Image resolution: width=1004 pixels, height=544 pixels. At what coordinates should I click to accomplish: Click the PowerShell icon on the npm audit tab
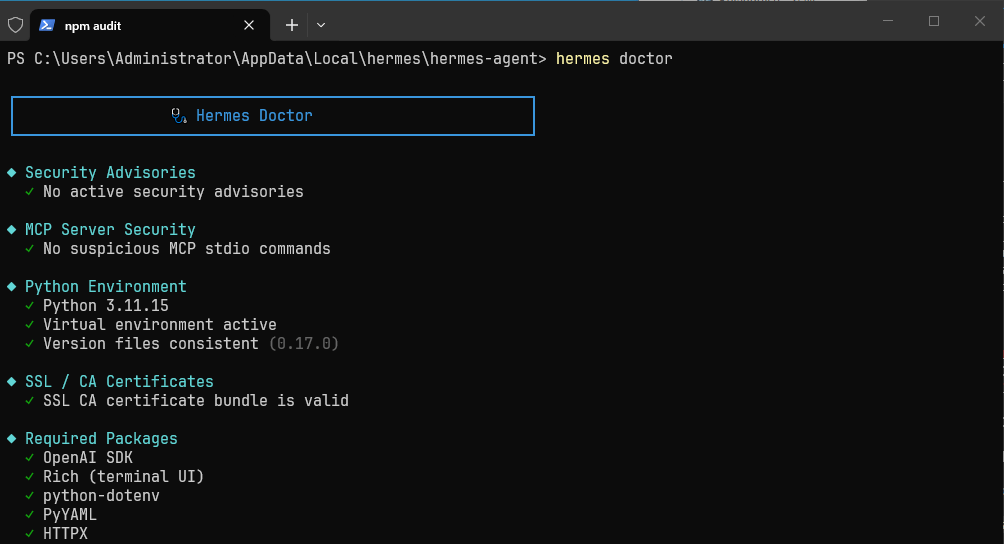point(47,25)
